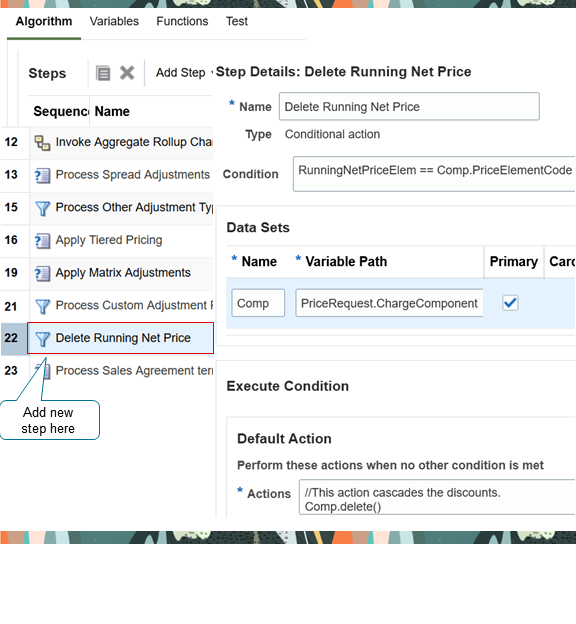Click the Variable Path field PriceRequest.ChargeComponent
The height and width of the screenshot is (624, 576).
(x=389, y=303)
